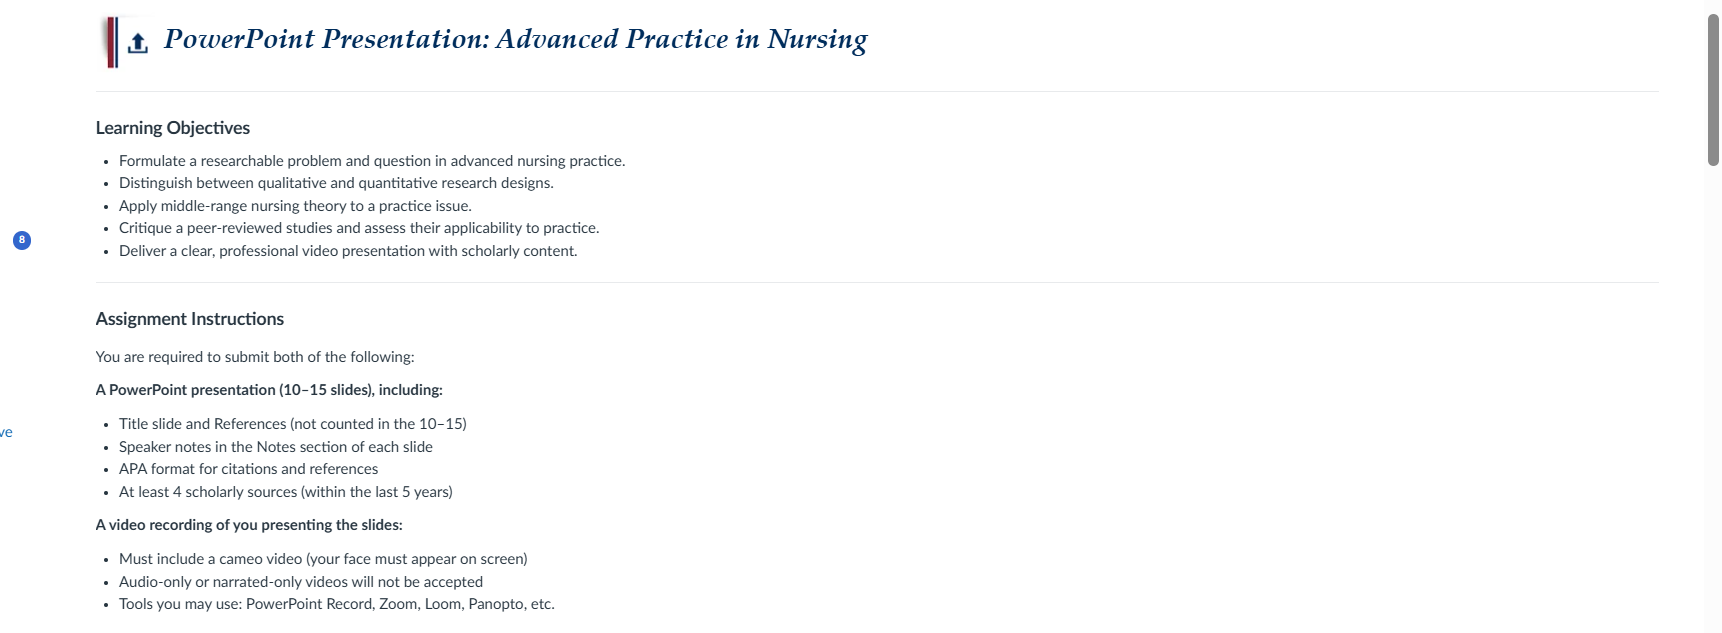Click the PowerPoint Presentation page title
This screenshot has width=1722, height=633.
(515, 40)
